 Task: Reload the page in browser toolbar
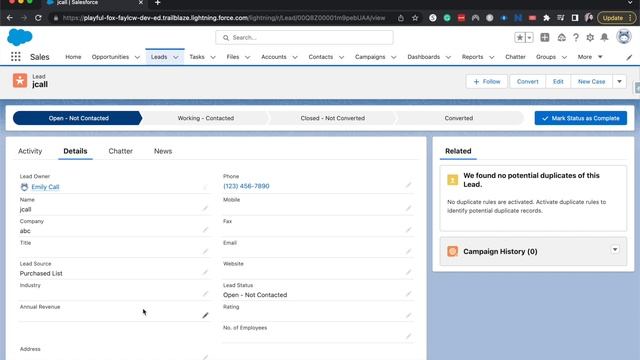(38, 18)
